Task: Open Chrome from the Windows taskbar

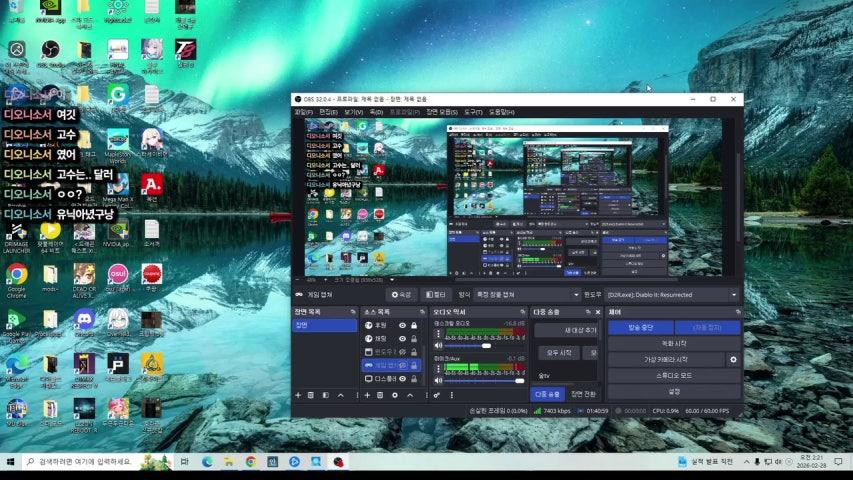Action: click(251, 462)
